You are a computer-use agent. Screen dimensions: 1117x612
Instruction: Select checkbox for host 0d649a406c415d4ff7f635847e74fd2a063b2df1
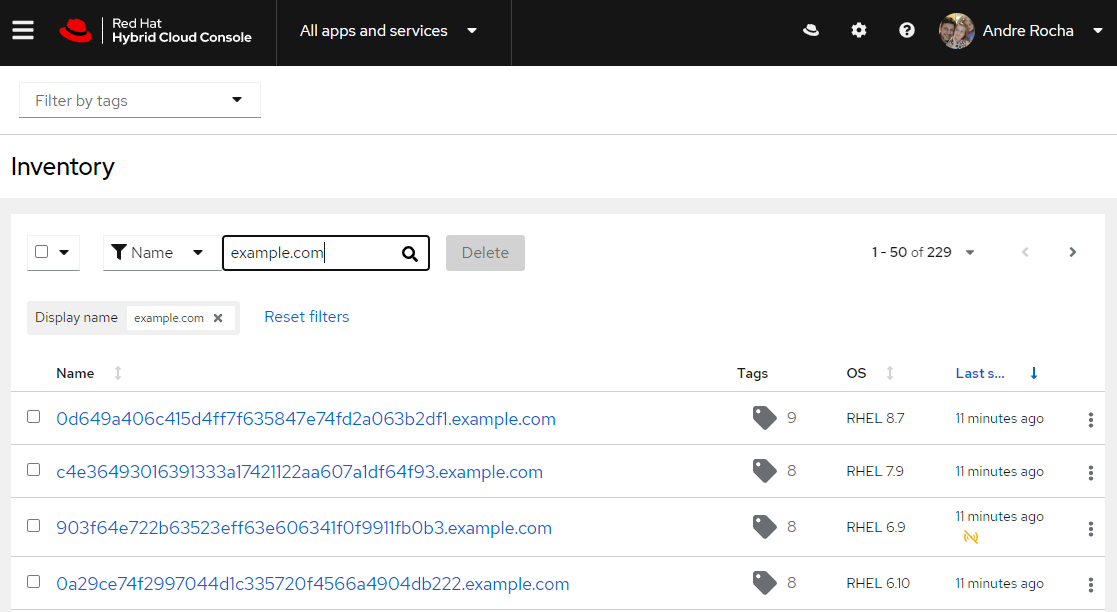coord(34,417)
